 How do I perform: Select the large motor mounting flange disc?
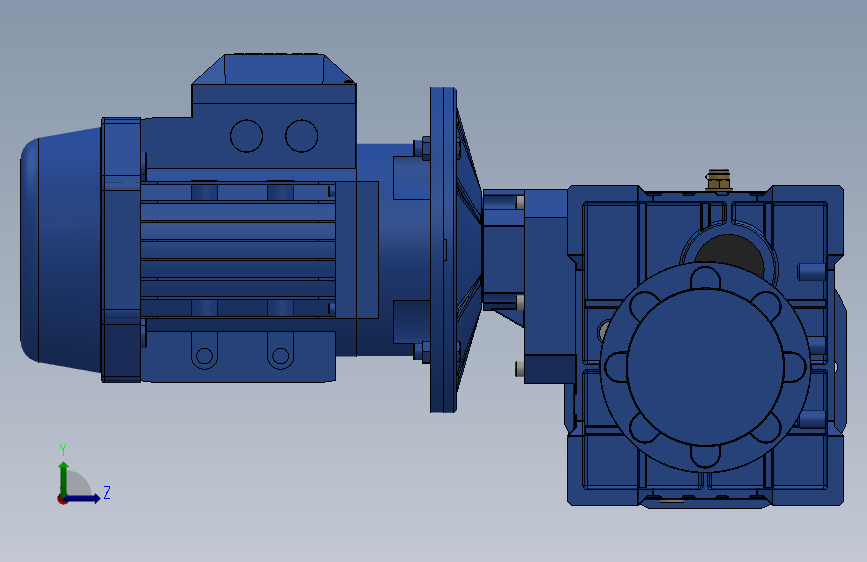(443, 249)
